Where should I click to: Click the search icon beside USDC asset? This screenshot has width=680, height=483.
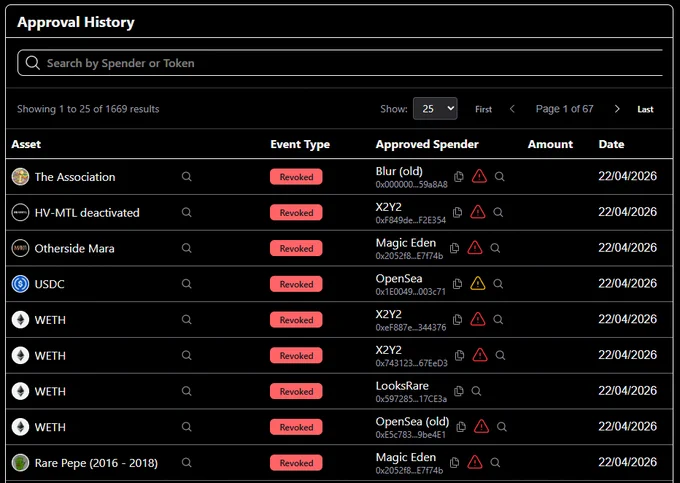pos(186,284)
